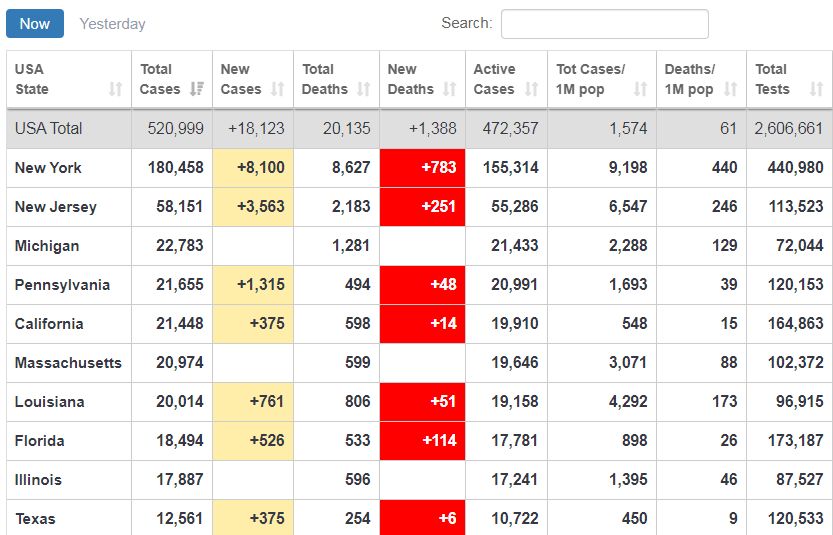This screenshot has height=535, width=833.
Task: Switch to the Yesterday tab
Action: click(112, 24)
